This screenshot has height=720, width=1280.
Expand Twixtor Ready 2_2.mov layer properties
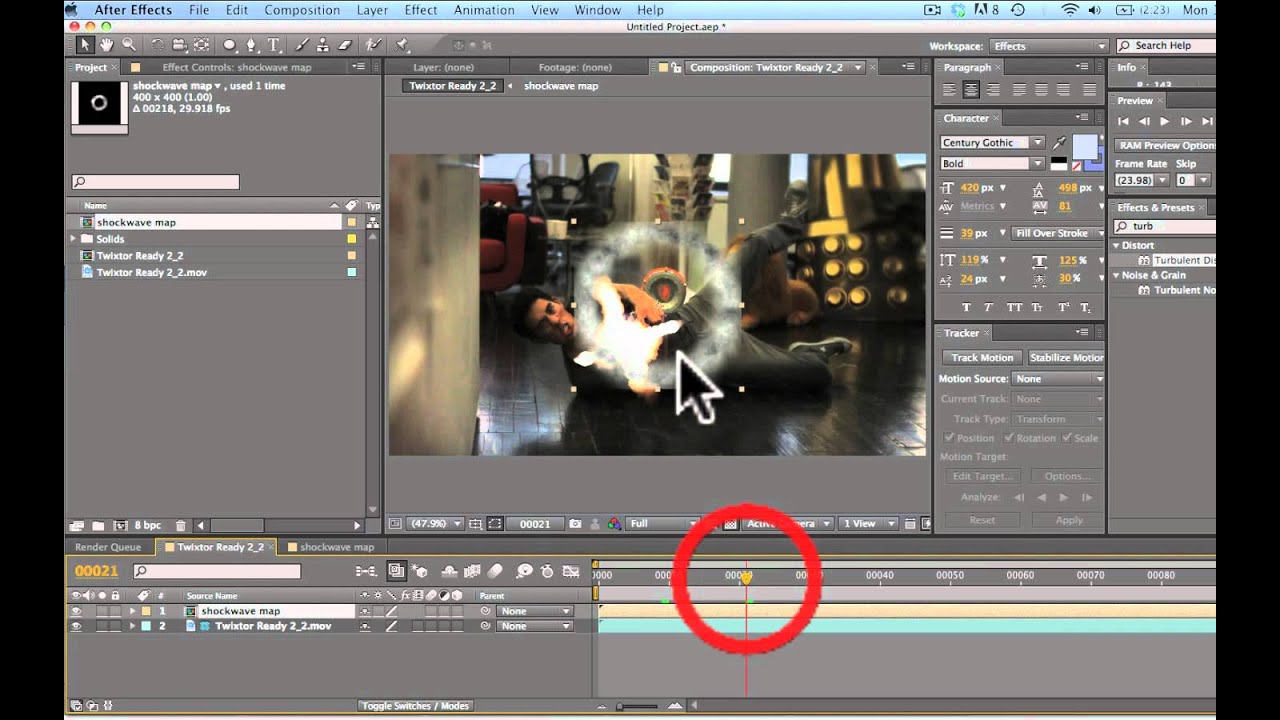(132, 626)
